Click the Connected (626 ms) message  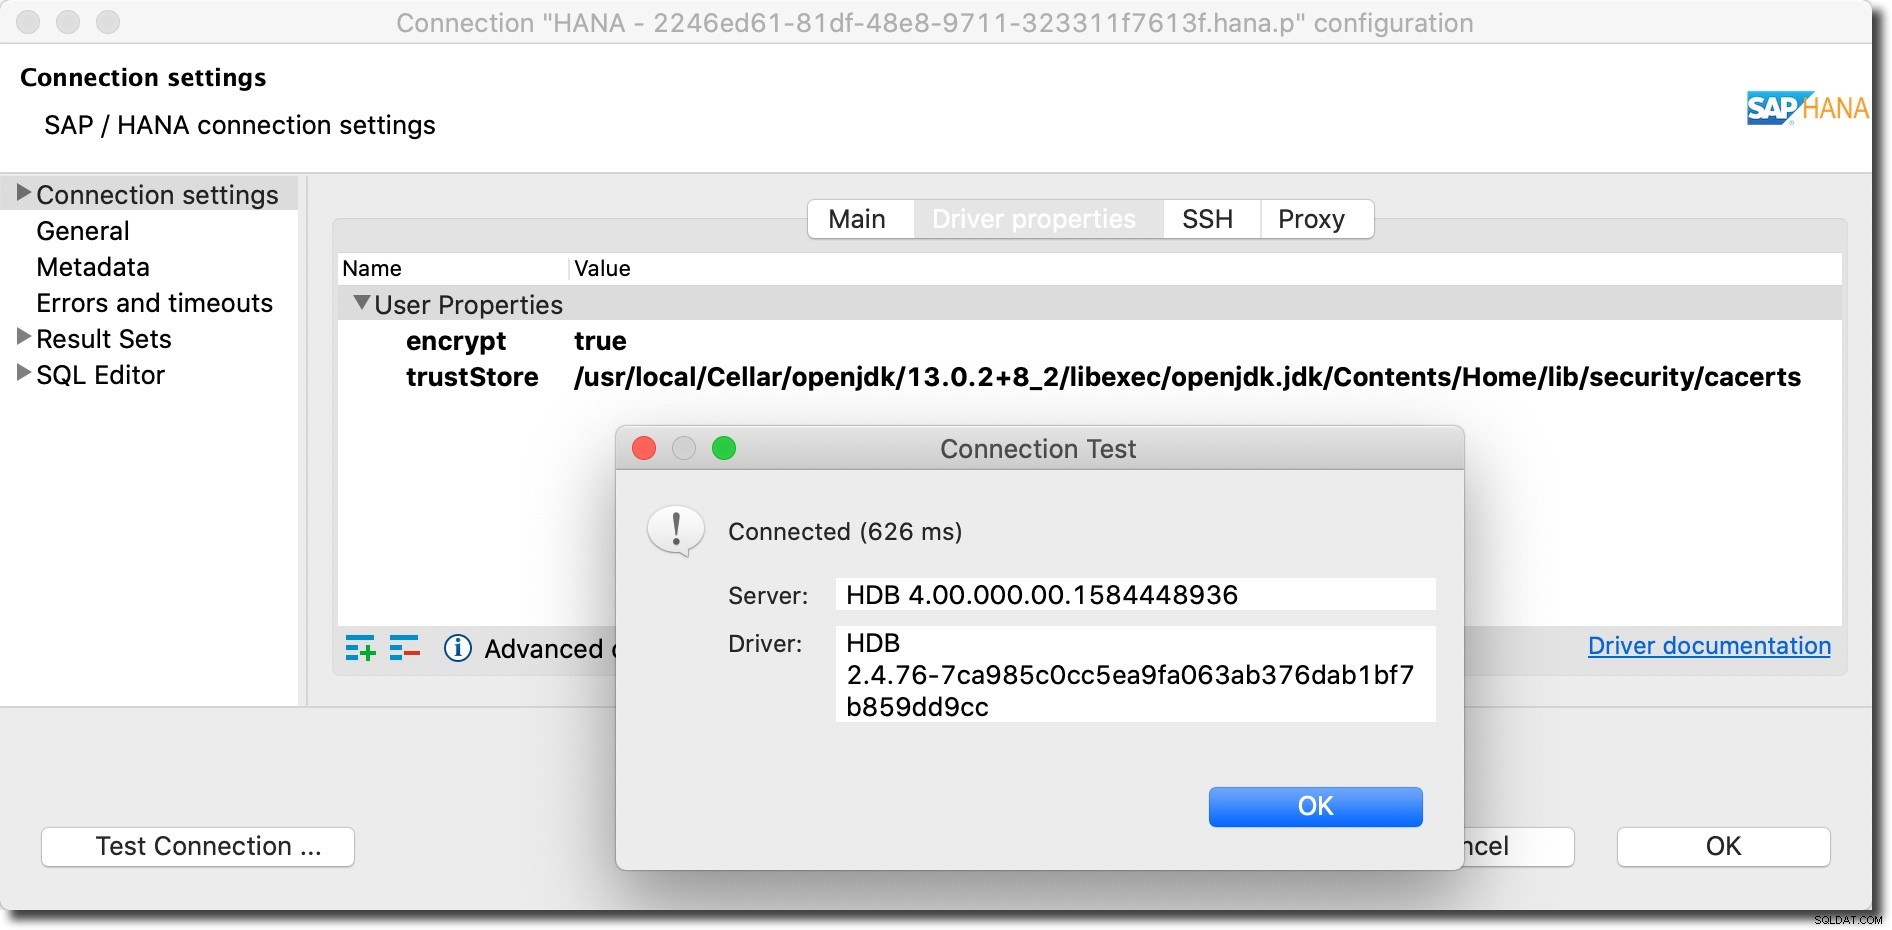click(x=845, y=532)
